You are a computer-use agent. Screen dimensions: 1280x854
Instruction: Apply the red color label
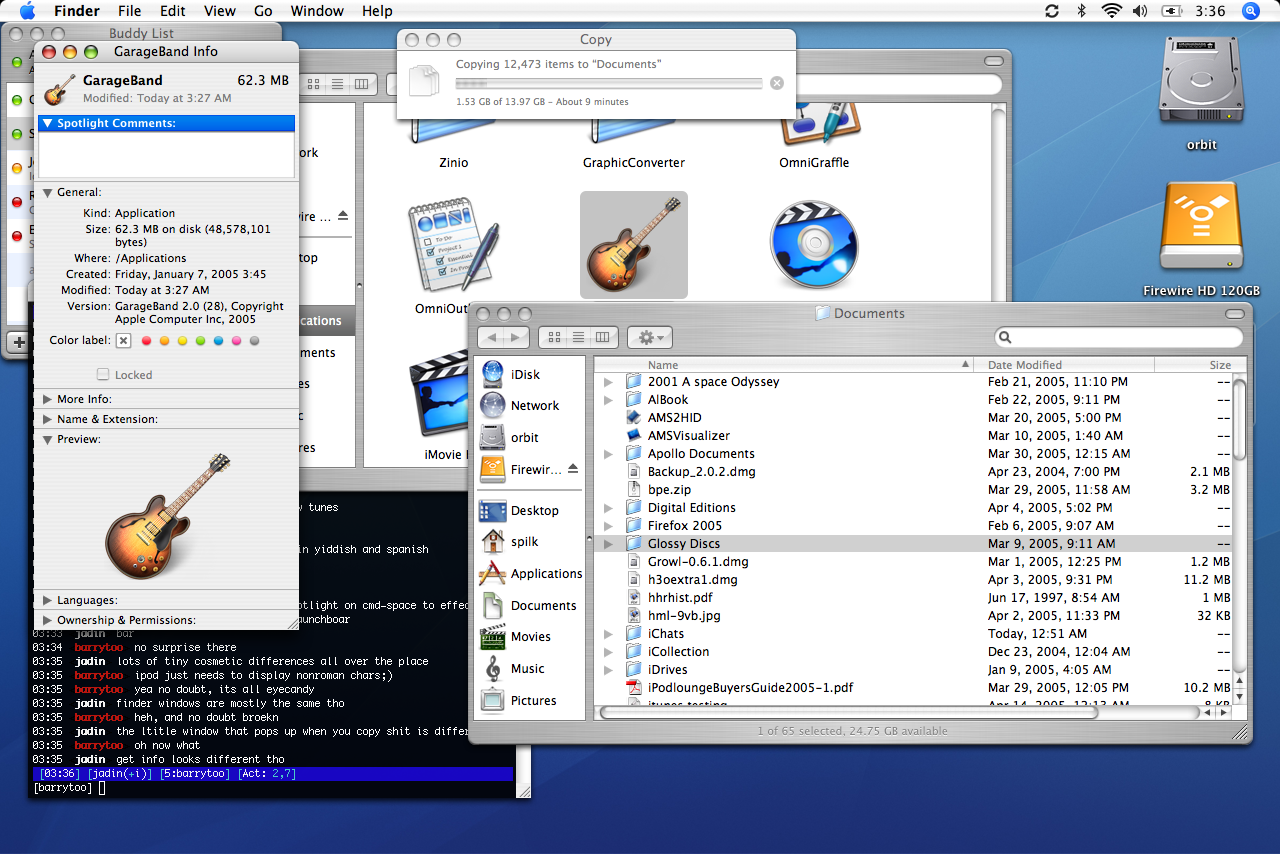pos(146,341)
